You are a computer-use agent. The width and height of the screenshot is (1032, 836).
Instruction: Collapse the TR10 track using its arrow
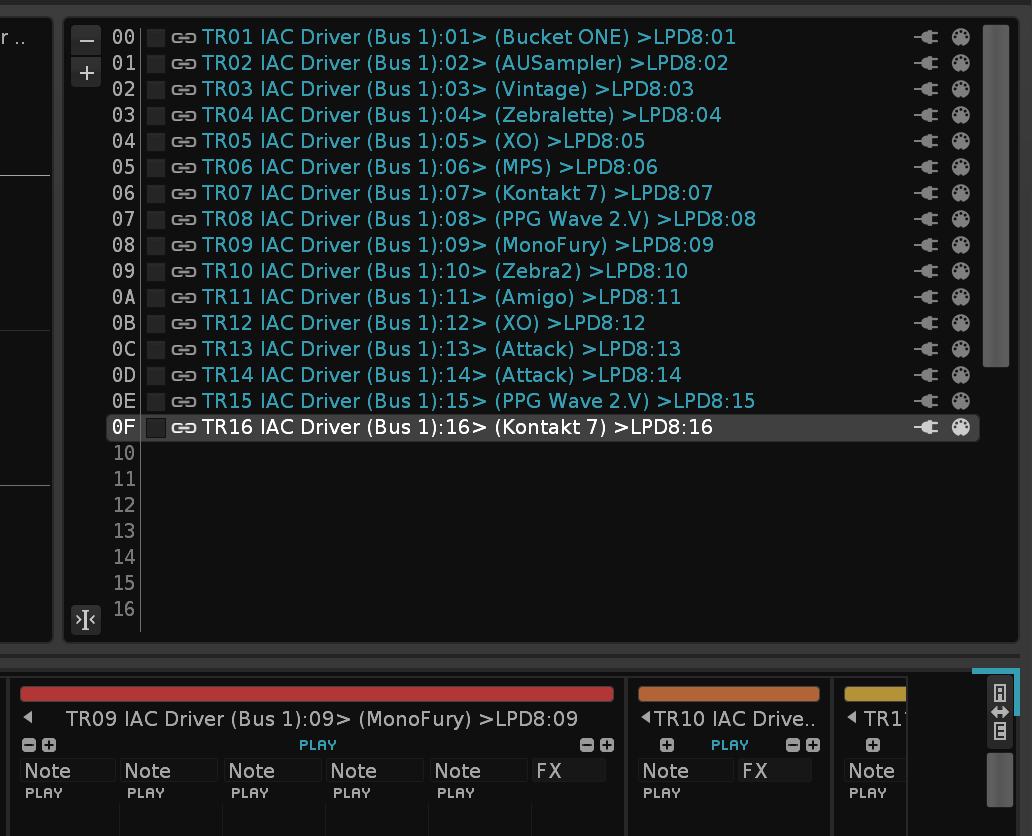point(646,717)
